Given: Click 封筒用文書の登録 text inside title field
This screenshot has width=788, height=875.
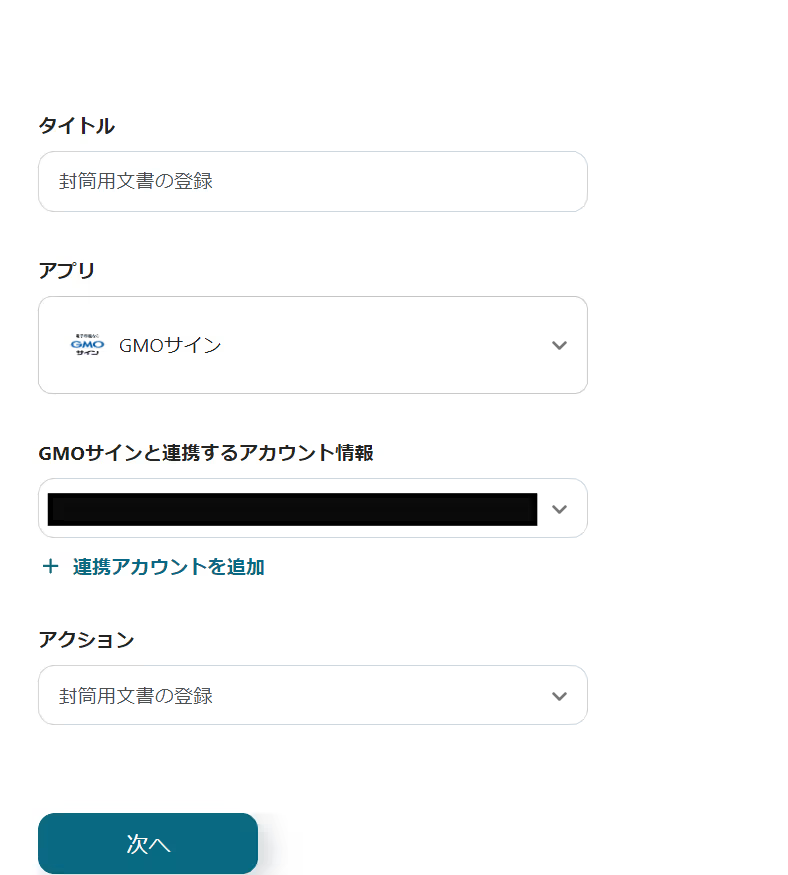Looking at the screenshot, I should (x=136, y=181).
